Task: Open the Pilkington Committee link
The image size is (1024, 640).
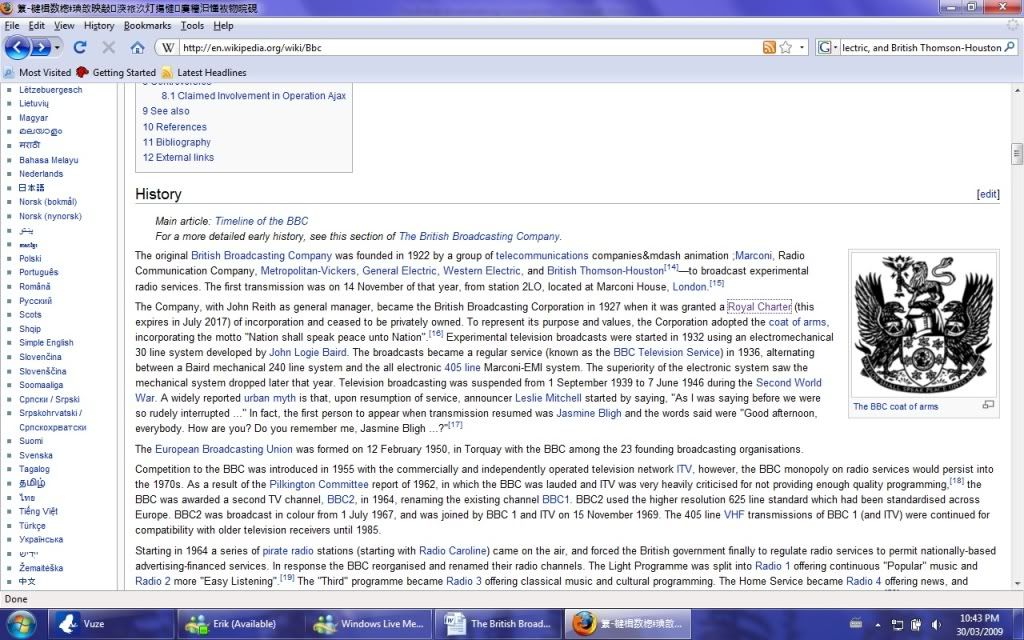Action: tap(319, 484)
